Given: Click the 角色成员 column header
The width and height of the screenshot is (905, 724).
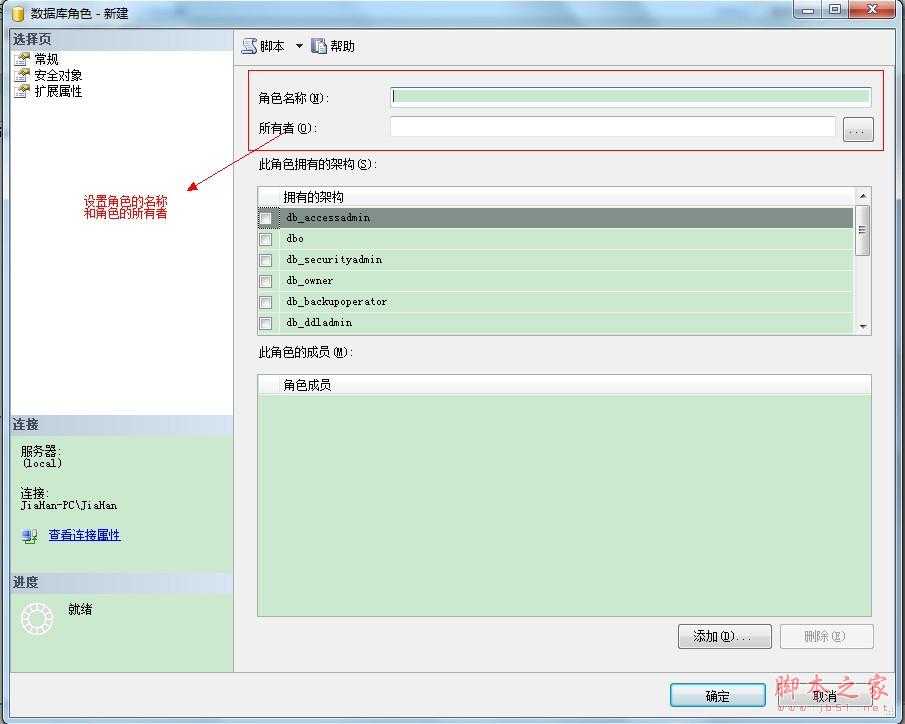Looking at the screenshot, I should [x=307, y=385].
